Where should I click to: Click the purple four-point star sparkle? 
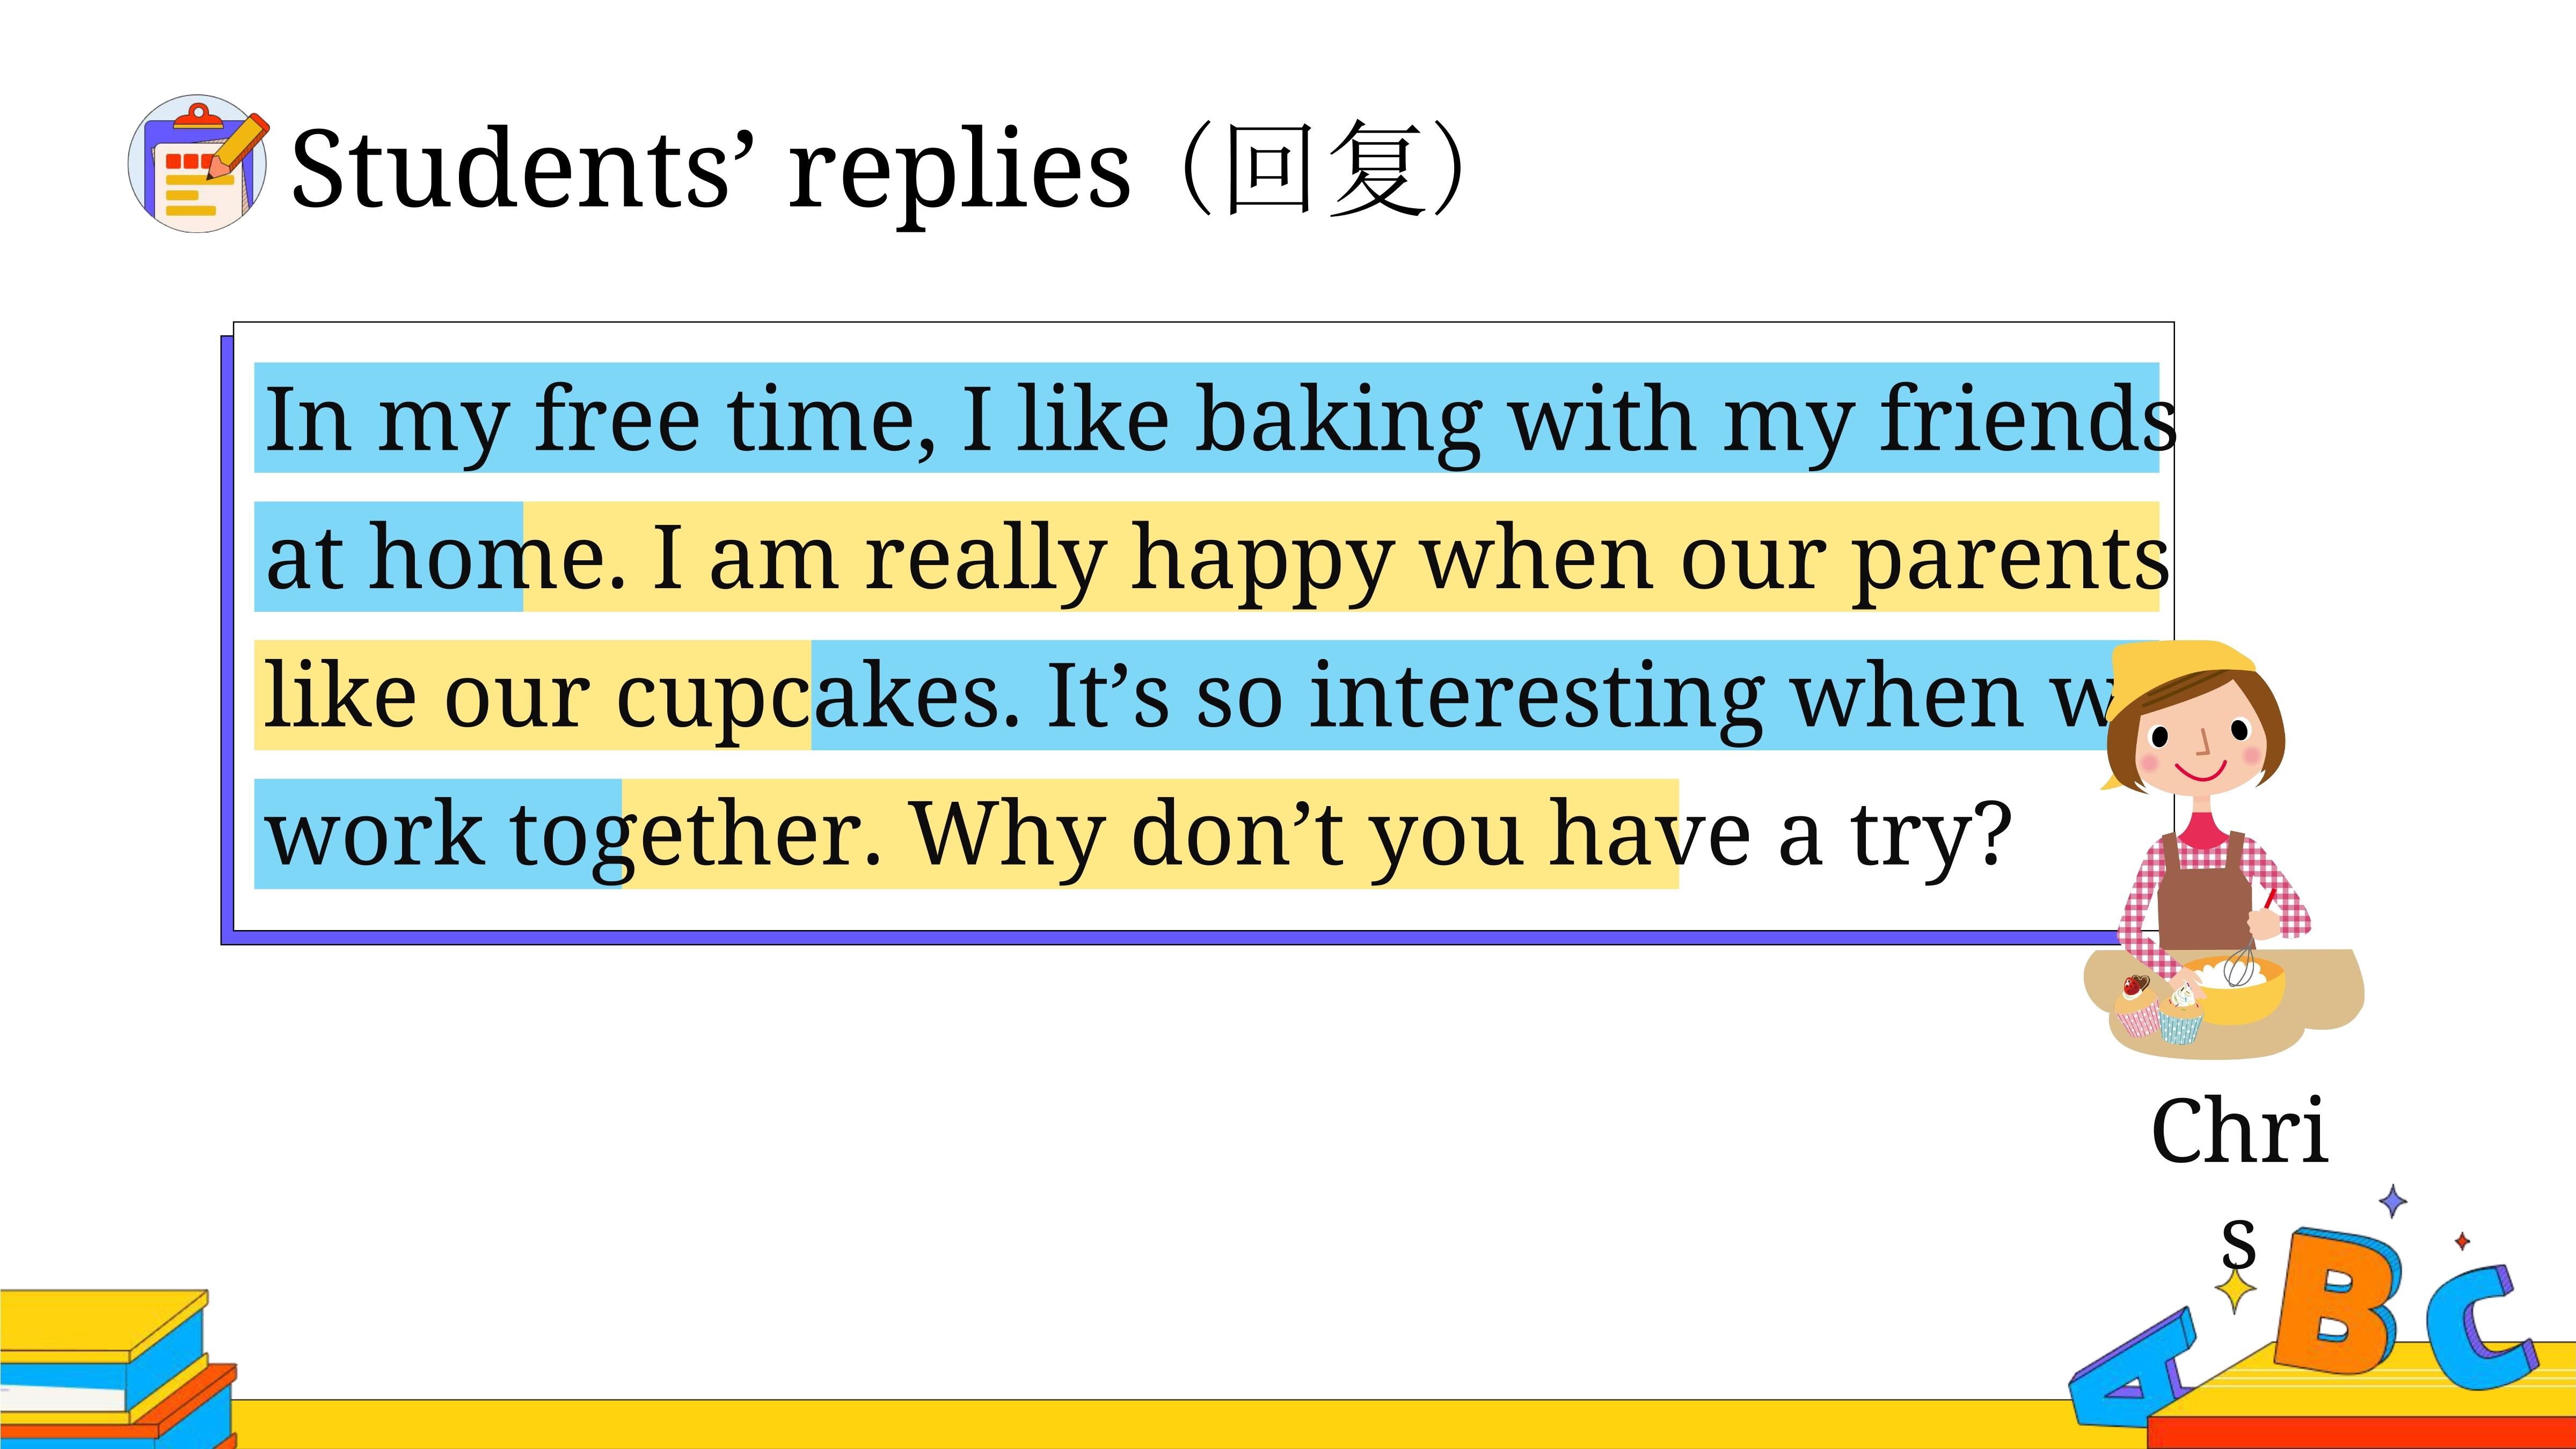click(2392, 1201)
